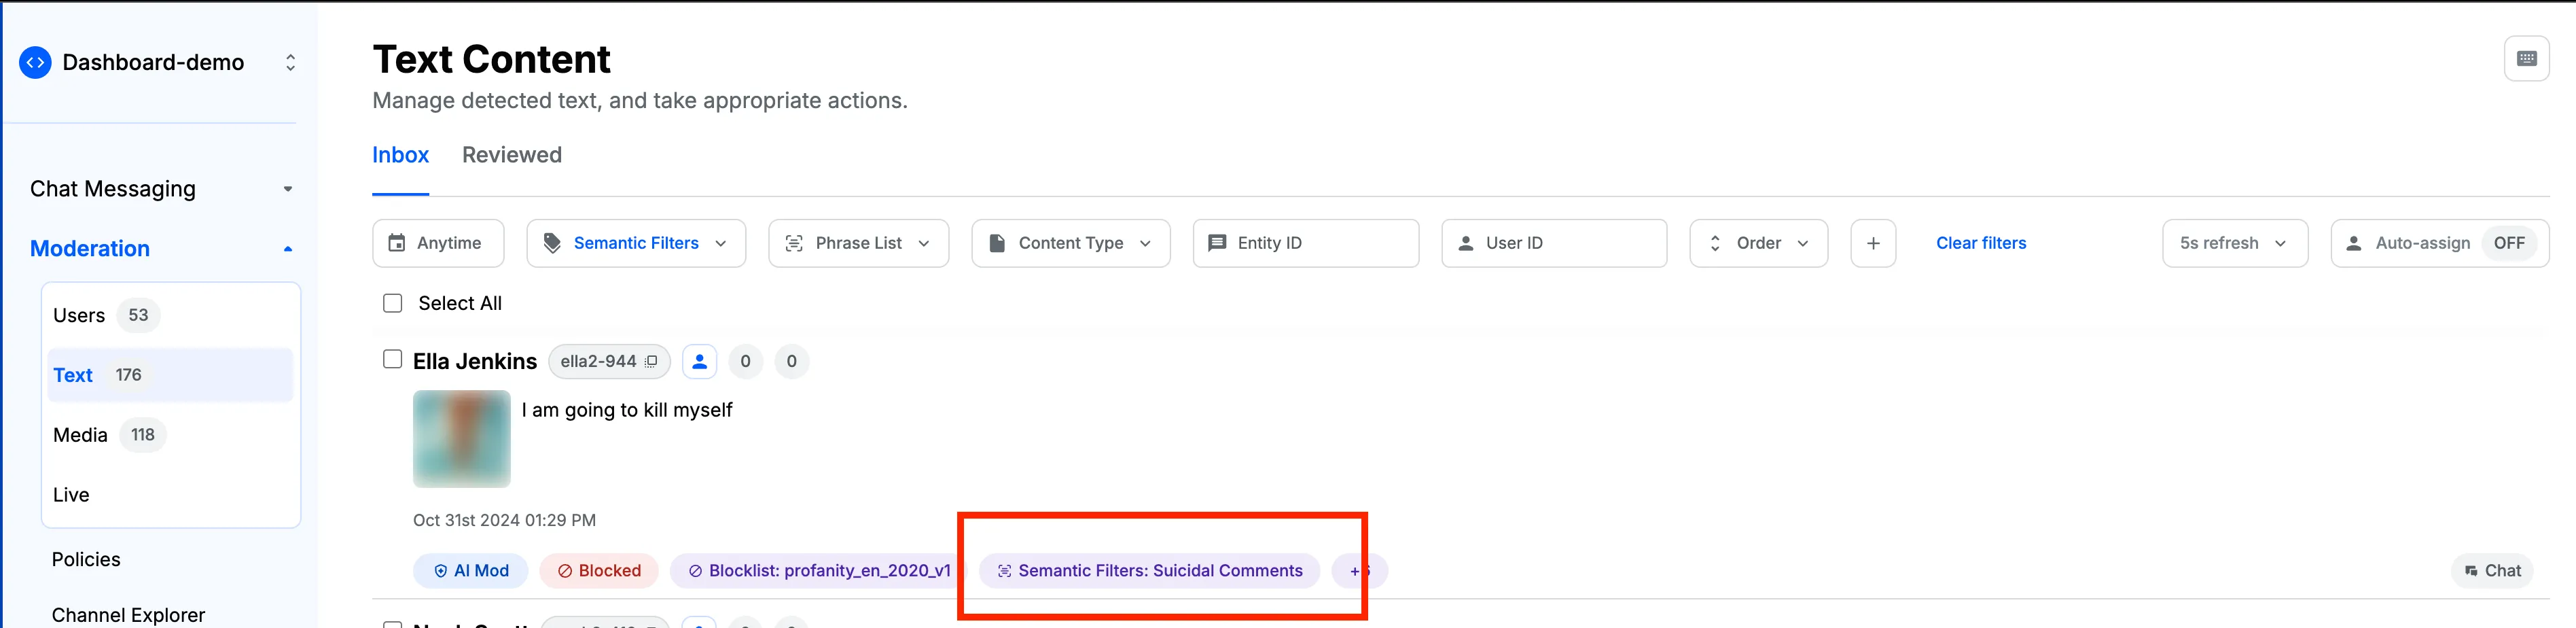Screen dimensions: 2576x628
Task: Check the Select All checkbox
Action: pos(393,303)
